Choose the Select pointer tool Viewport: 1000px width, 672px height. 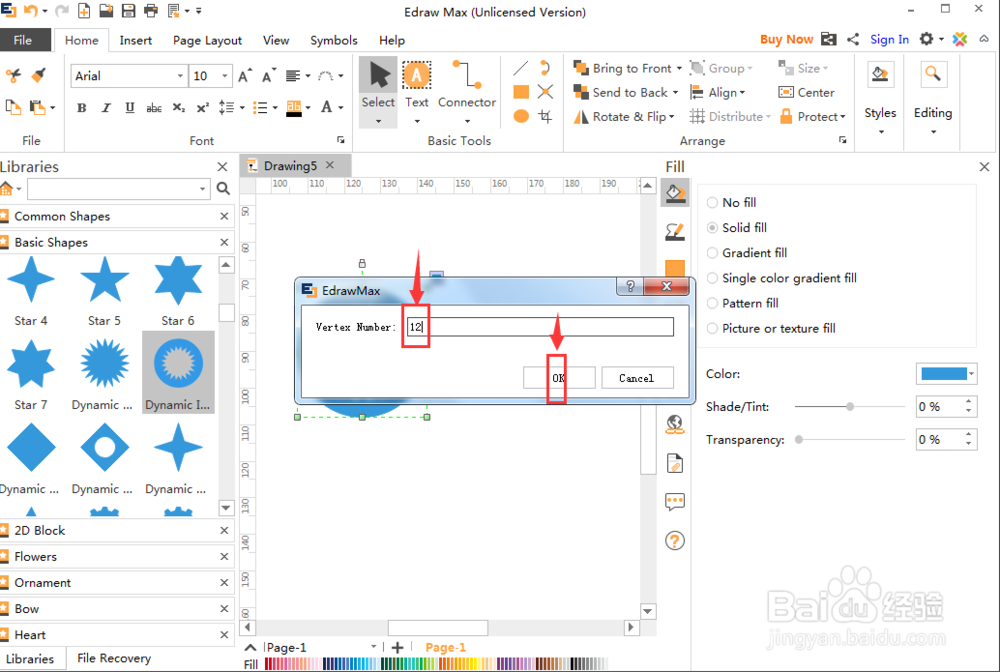(x=378, y=91)
